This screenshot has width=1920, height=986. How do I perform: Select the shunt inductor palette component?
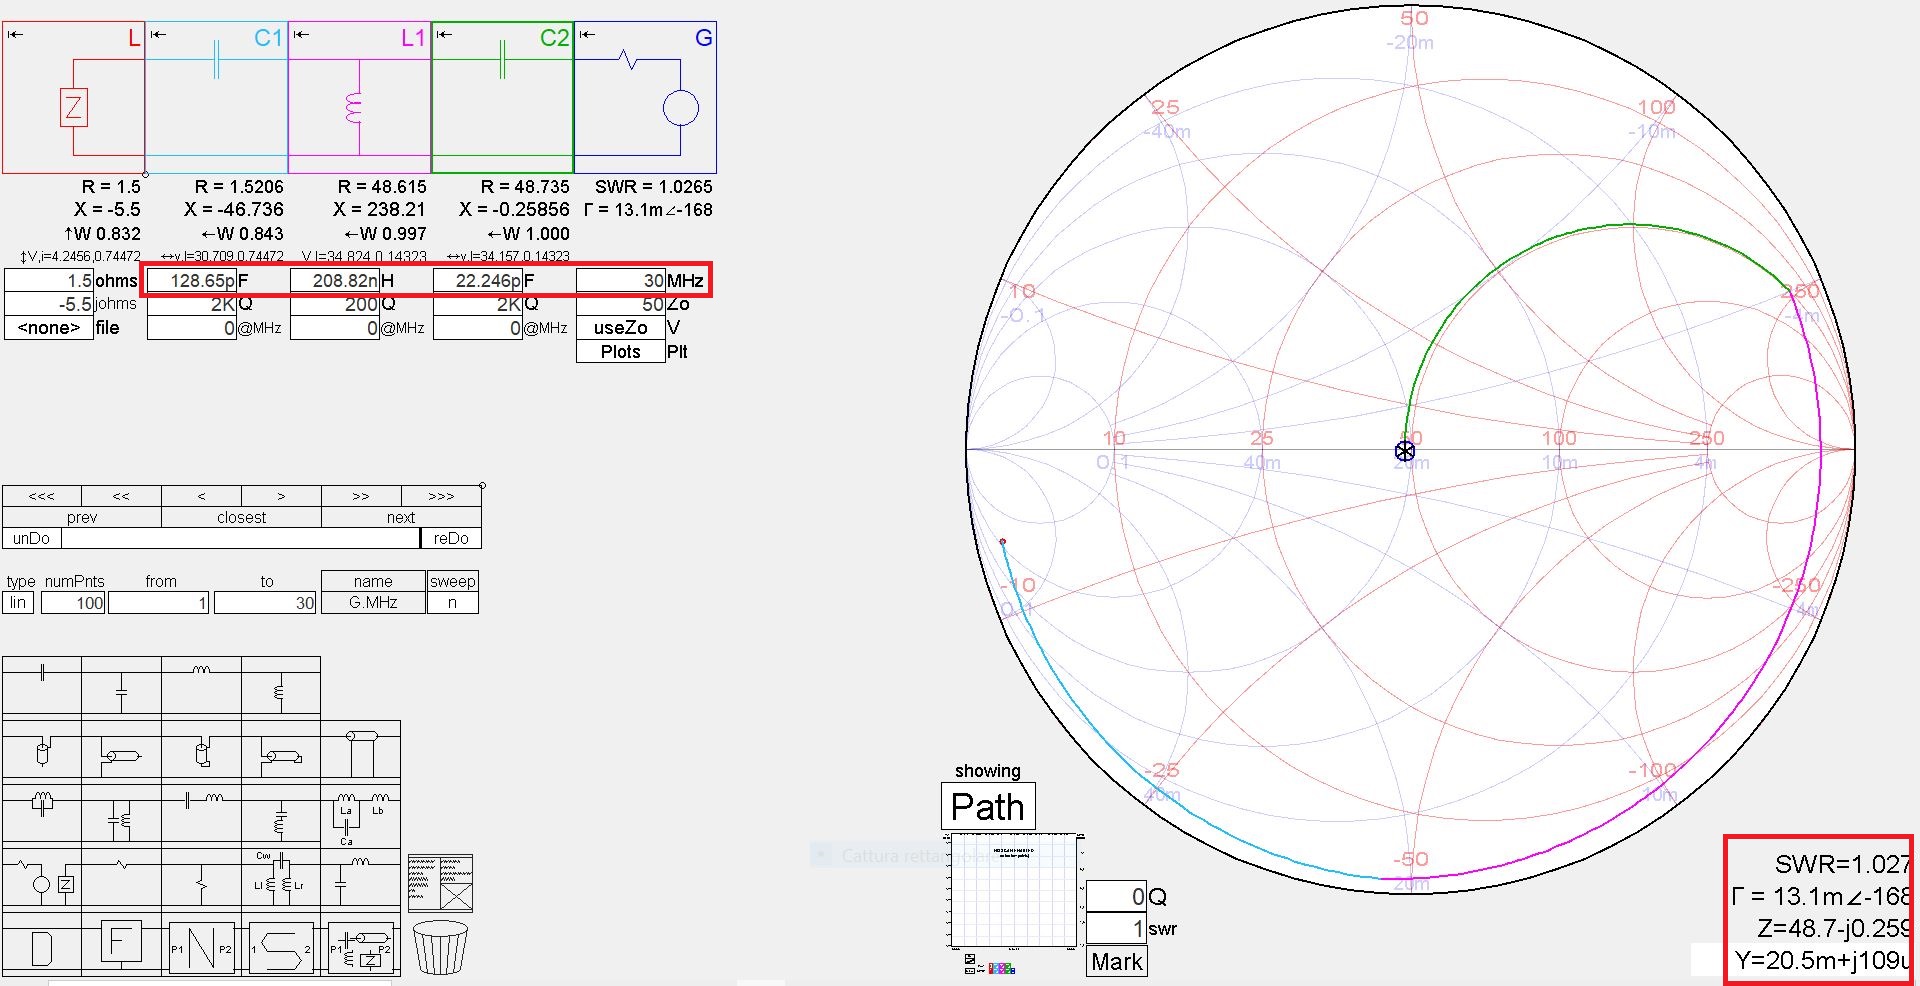tap(280, 685)
